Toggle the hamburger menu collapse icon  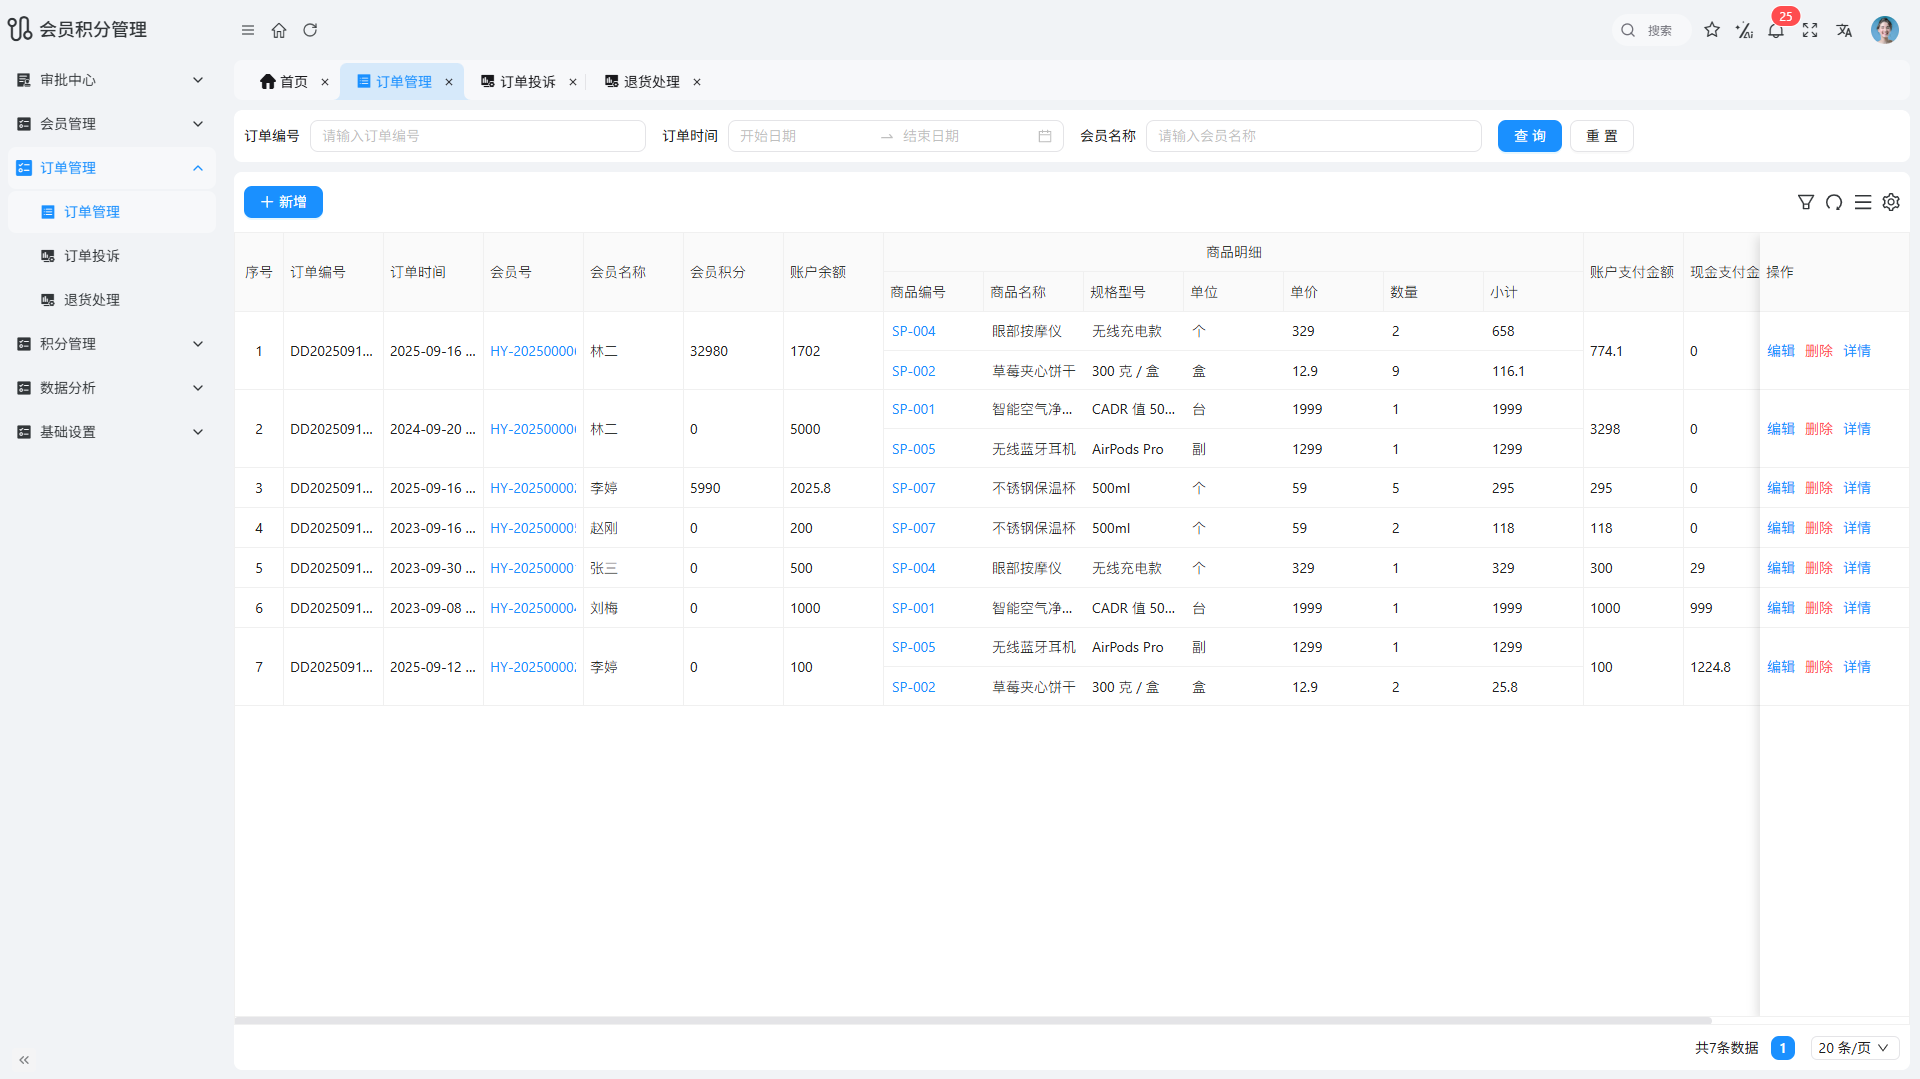pos(248,30)
